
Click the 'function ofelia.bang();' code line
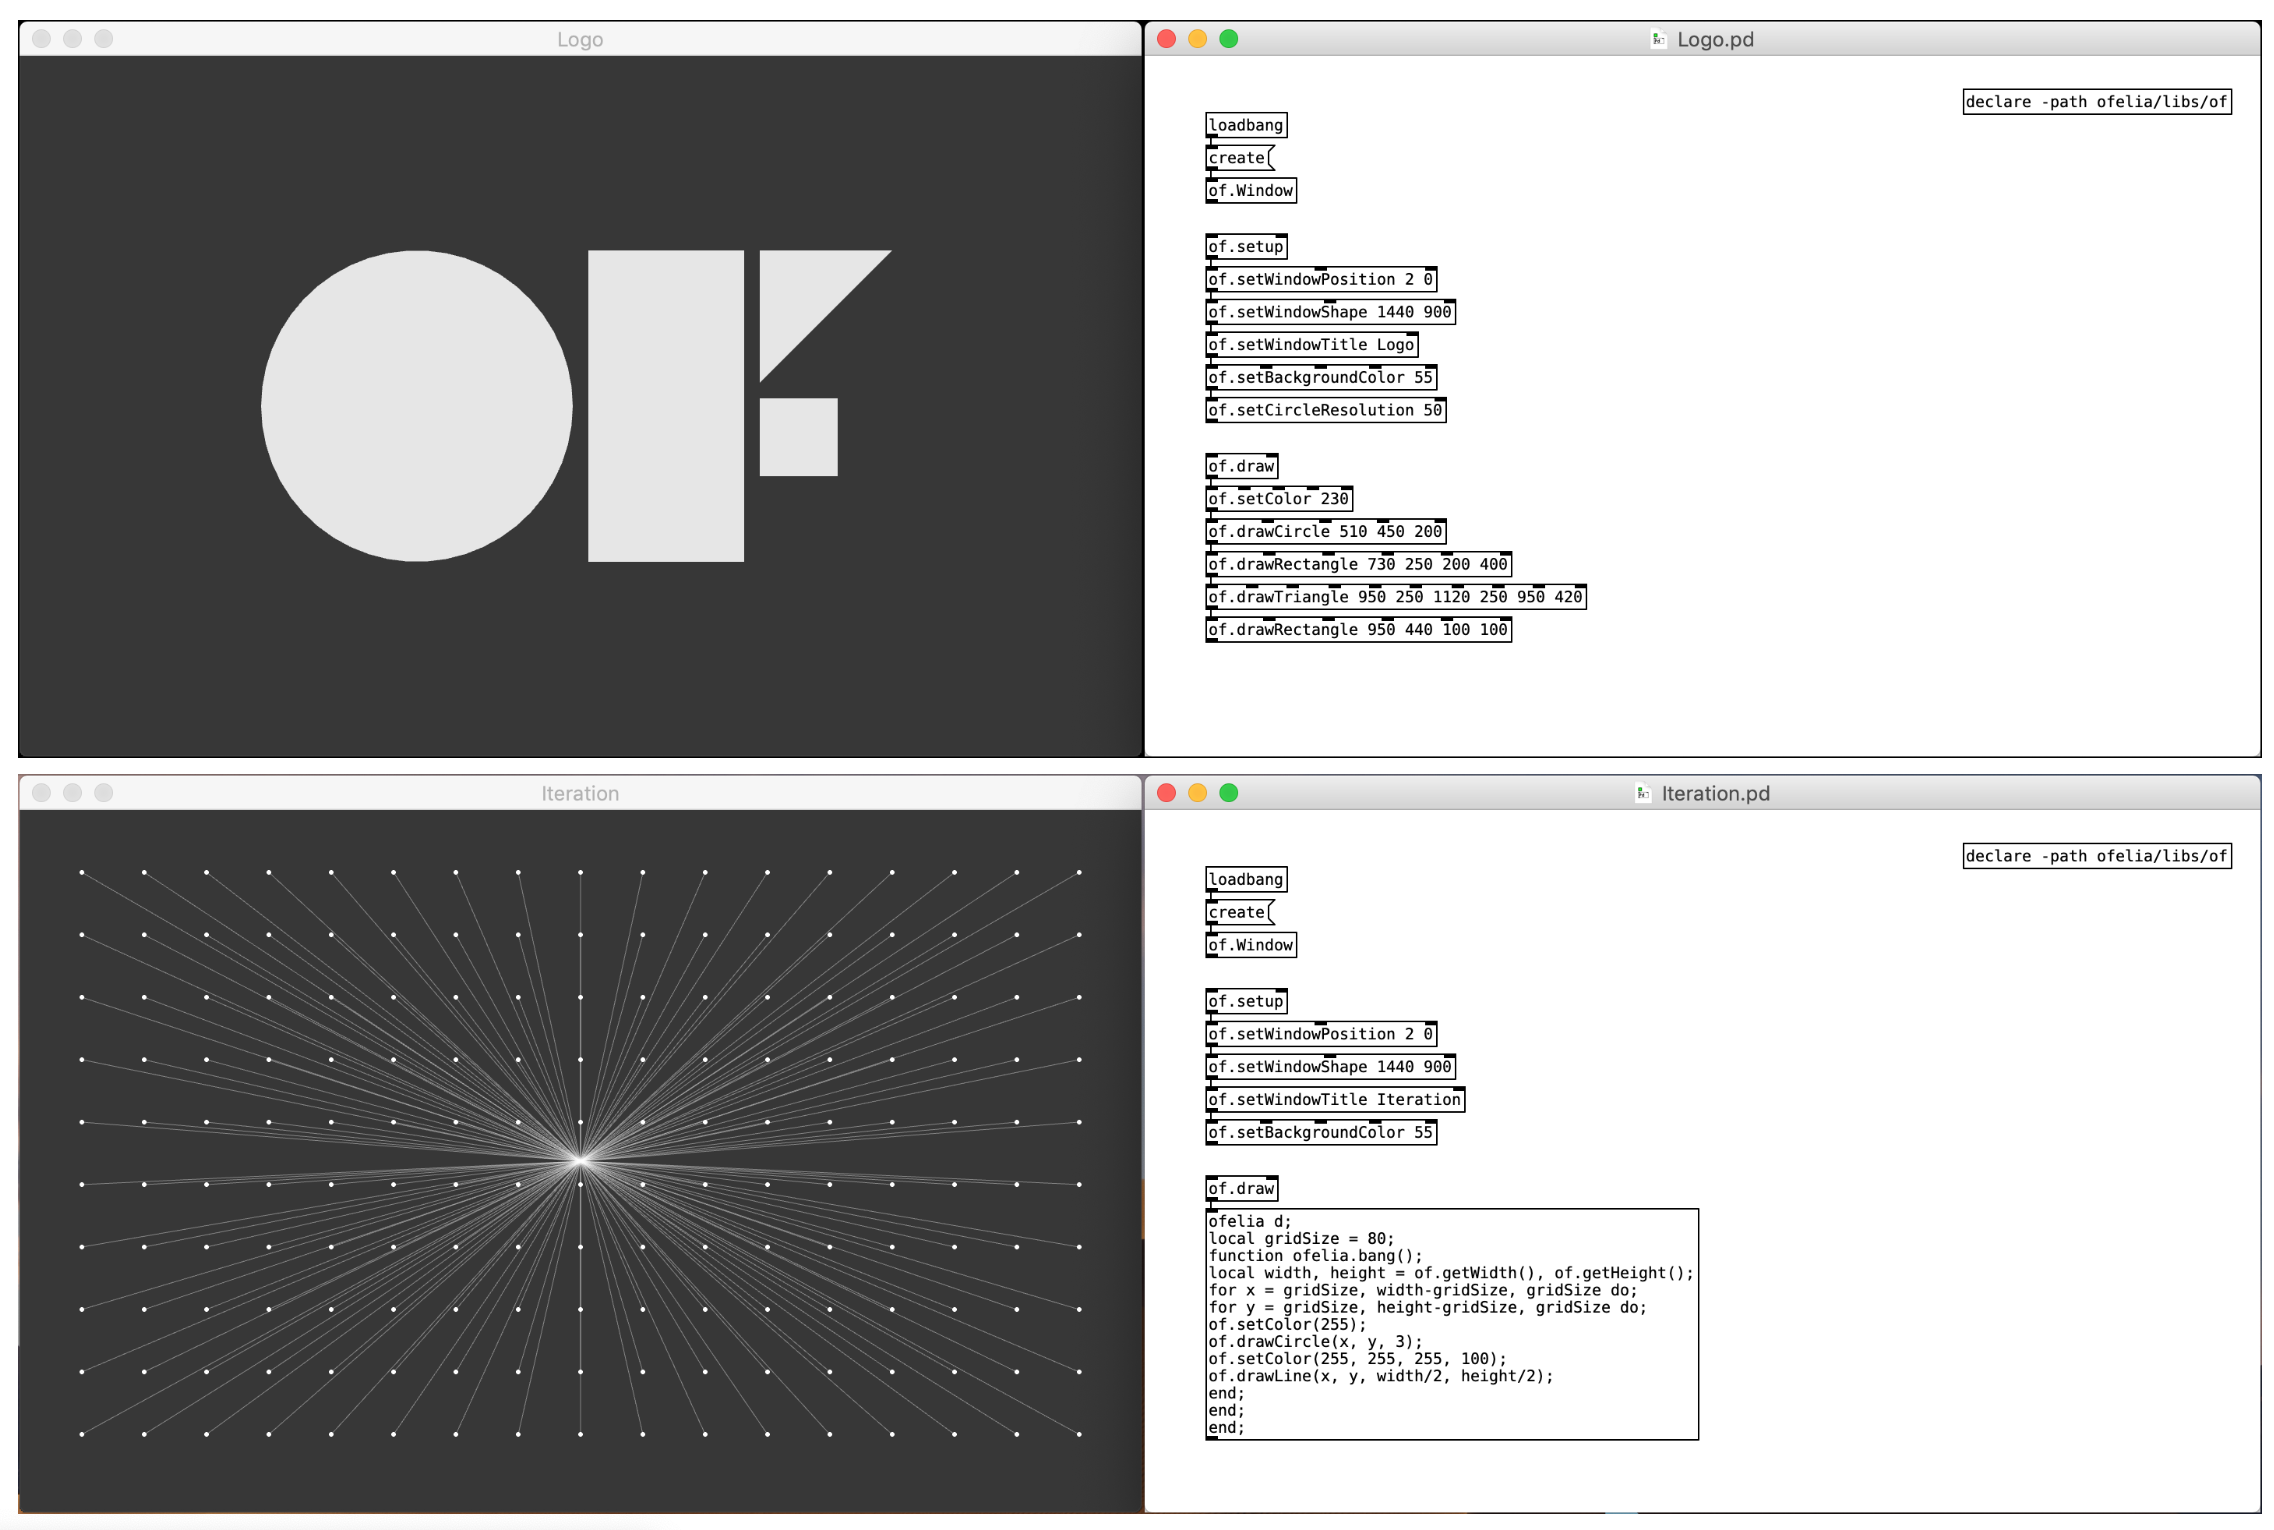point(1314,1255)
